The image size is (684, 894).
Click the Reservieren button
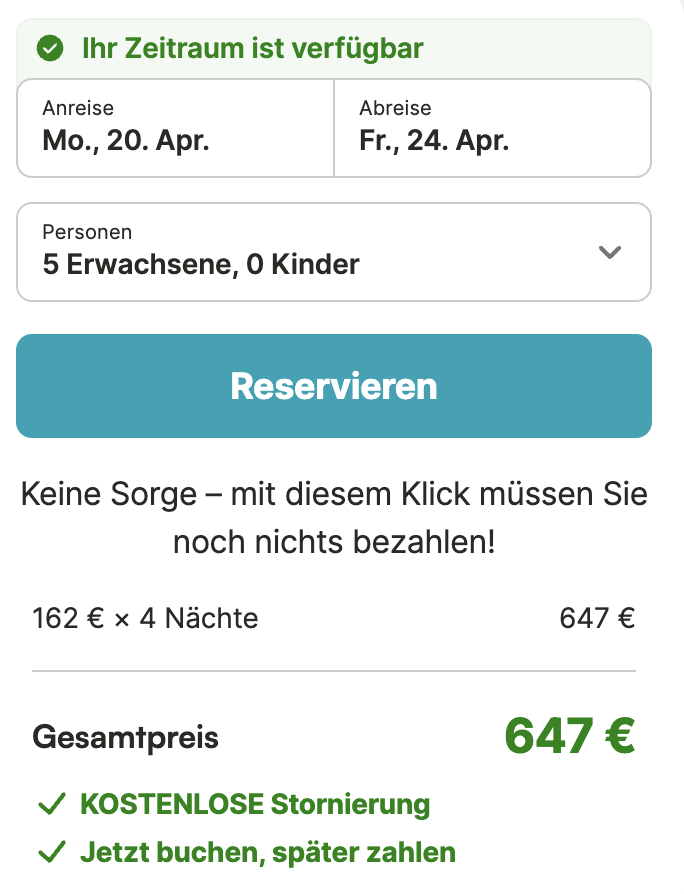coord(334,386)
